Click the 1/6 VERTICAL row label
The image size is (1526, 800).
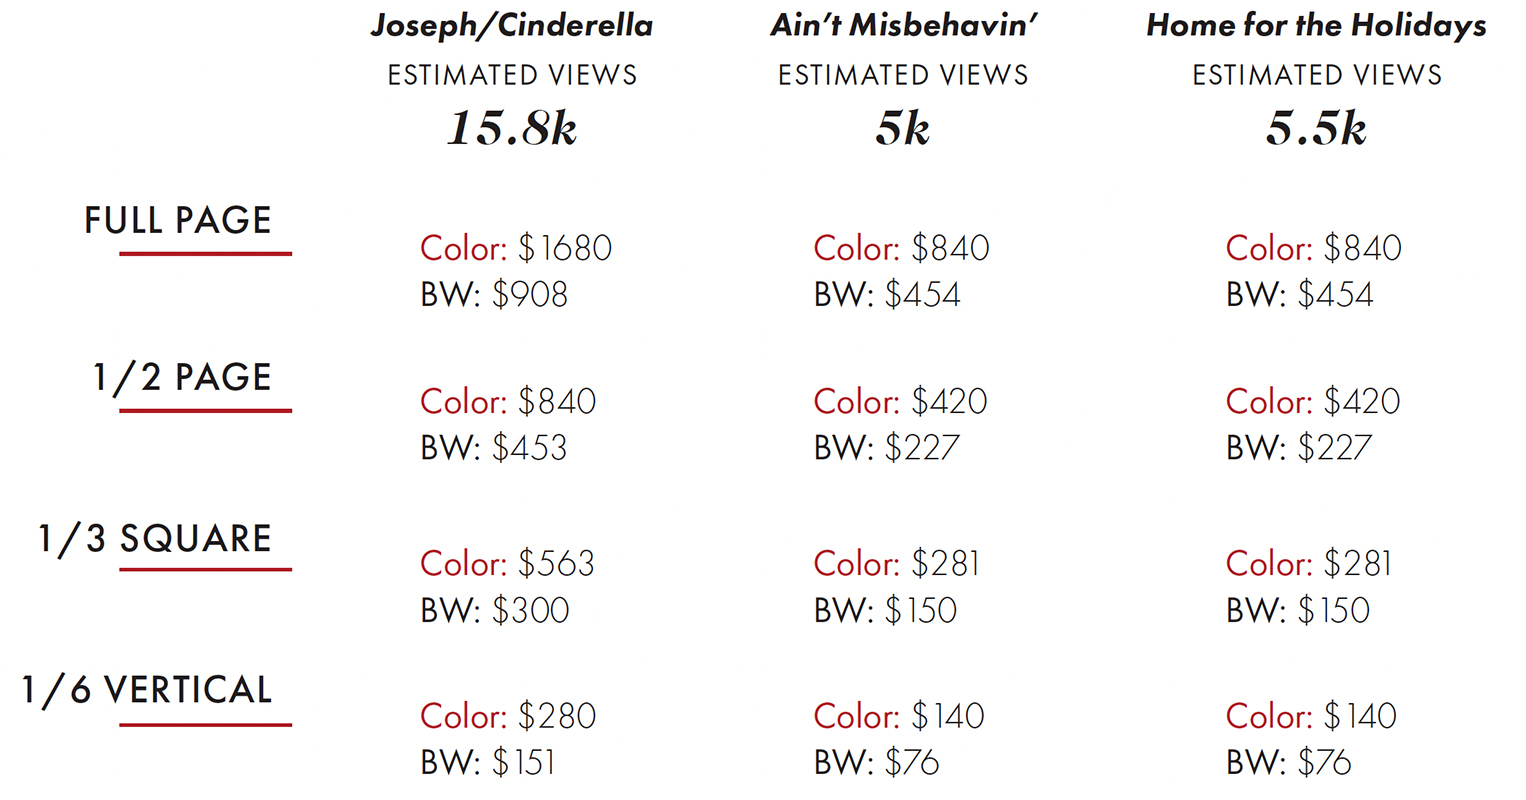click(x=147, y=690)
